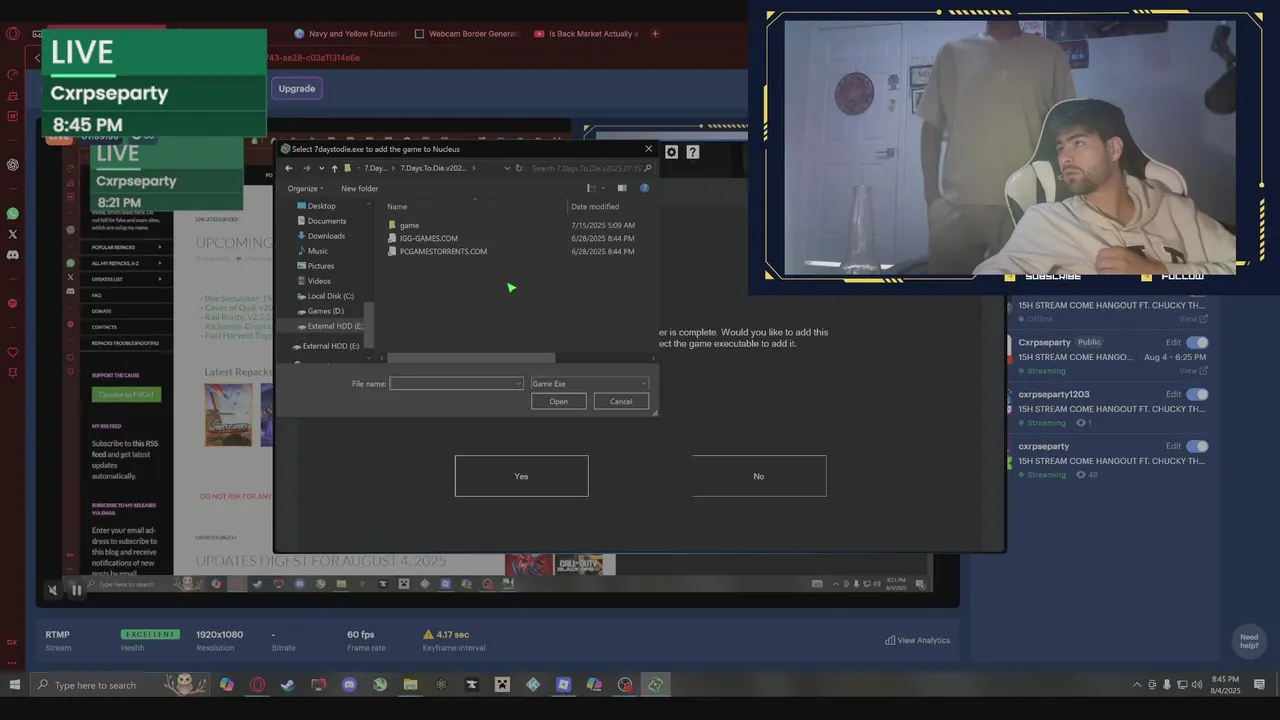This screenshot has height=720, width=1280.
Task: Open the Discord taskbar icon
Action: 349,685
